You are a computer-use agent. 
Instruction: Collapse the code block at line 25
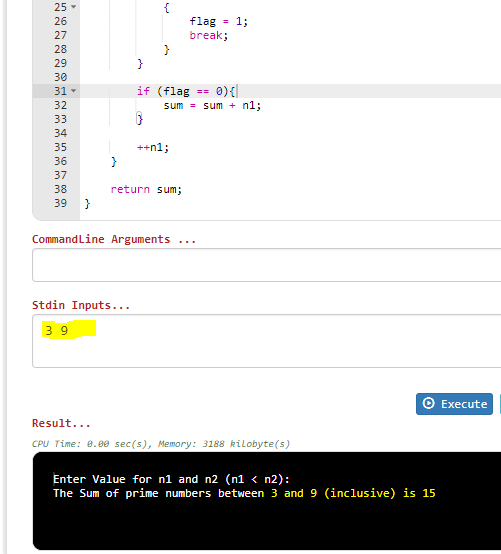point(73,7)
